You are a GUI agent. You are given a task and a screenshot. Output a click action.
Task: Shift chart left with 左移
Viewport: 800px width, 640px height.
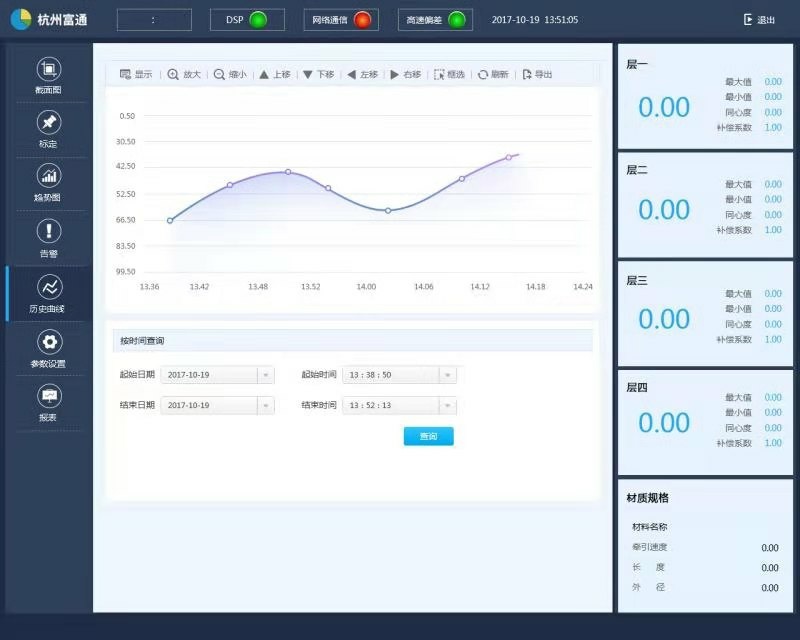(x=363, y=75)
